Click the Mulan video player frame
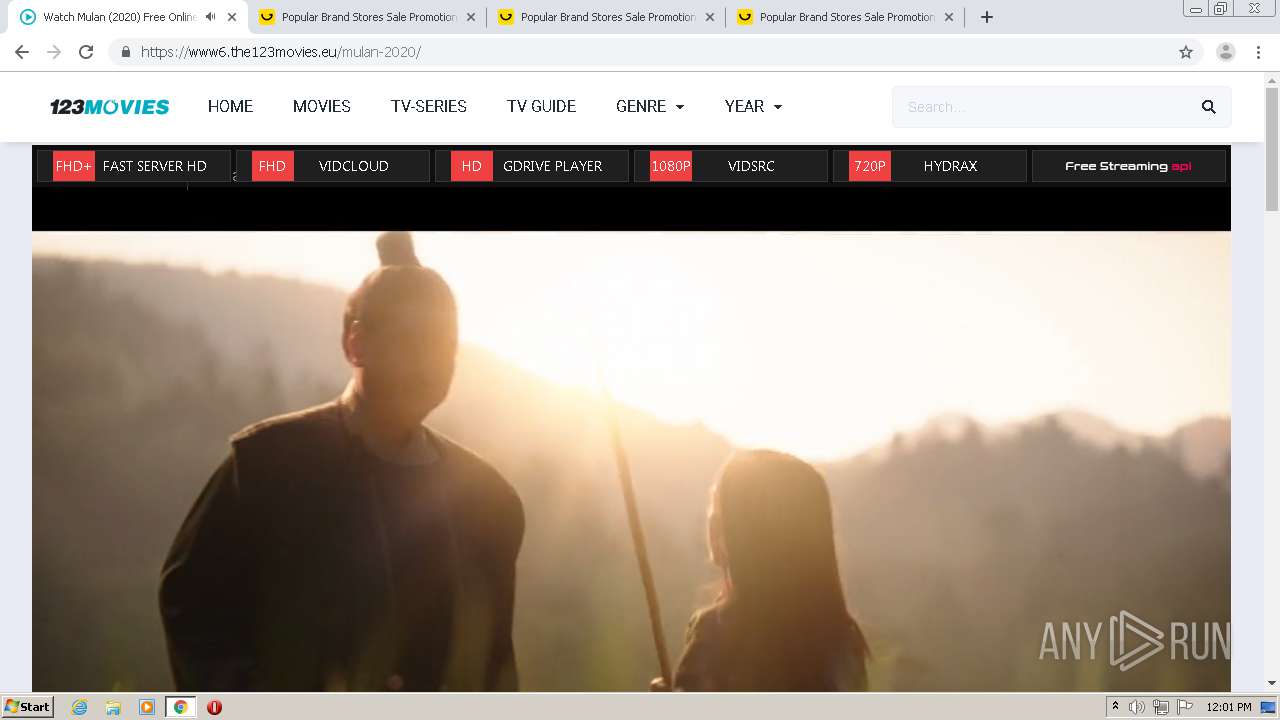 [631, 460]
